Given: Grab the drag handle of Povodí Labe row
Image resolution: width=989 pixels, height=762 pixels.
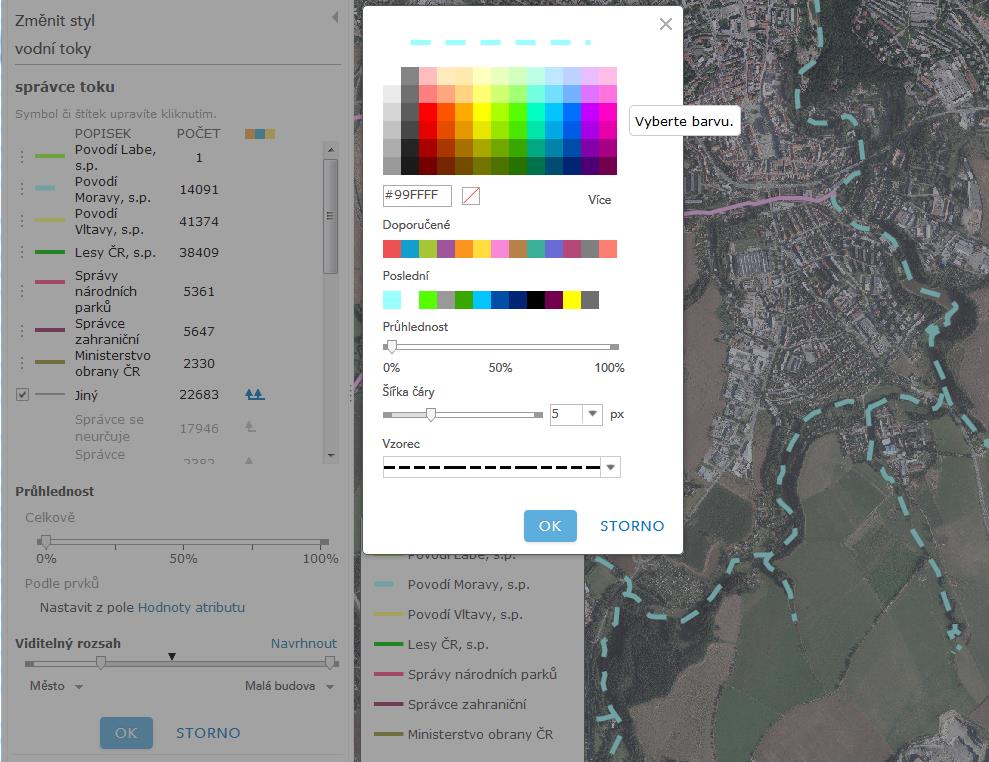Looking at the screenshot, I should click(21, 157).
